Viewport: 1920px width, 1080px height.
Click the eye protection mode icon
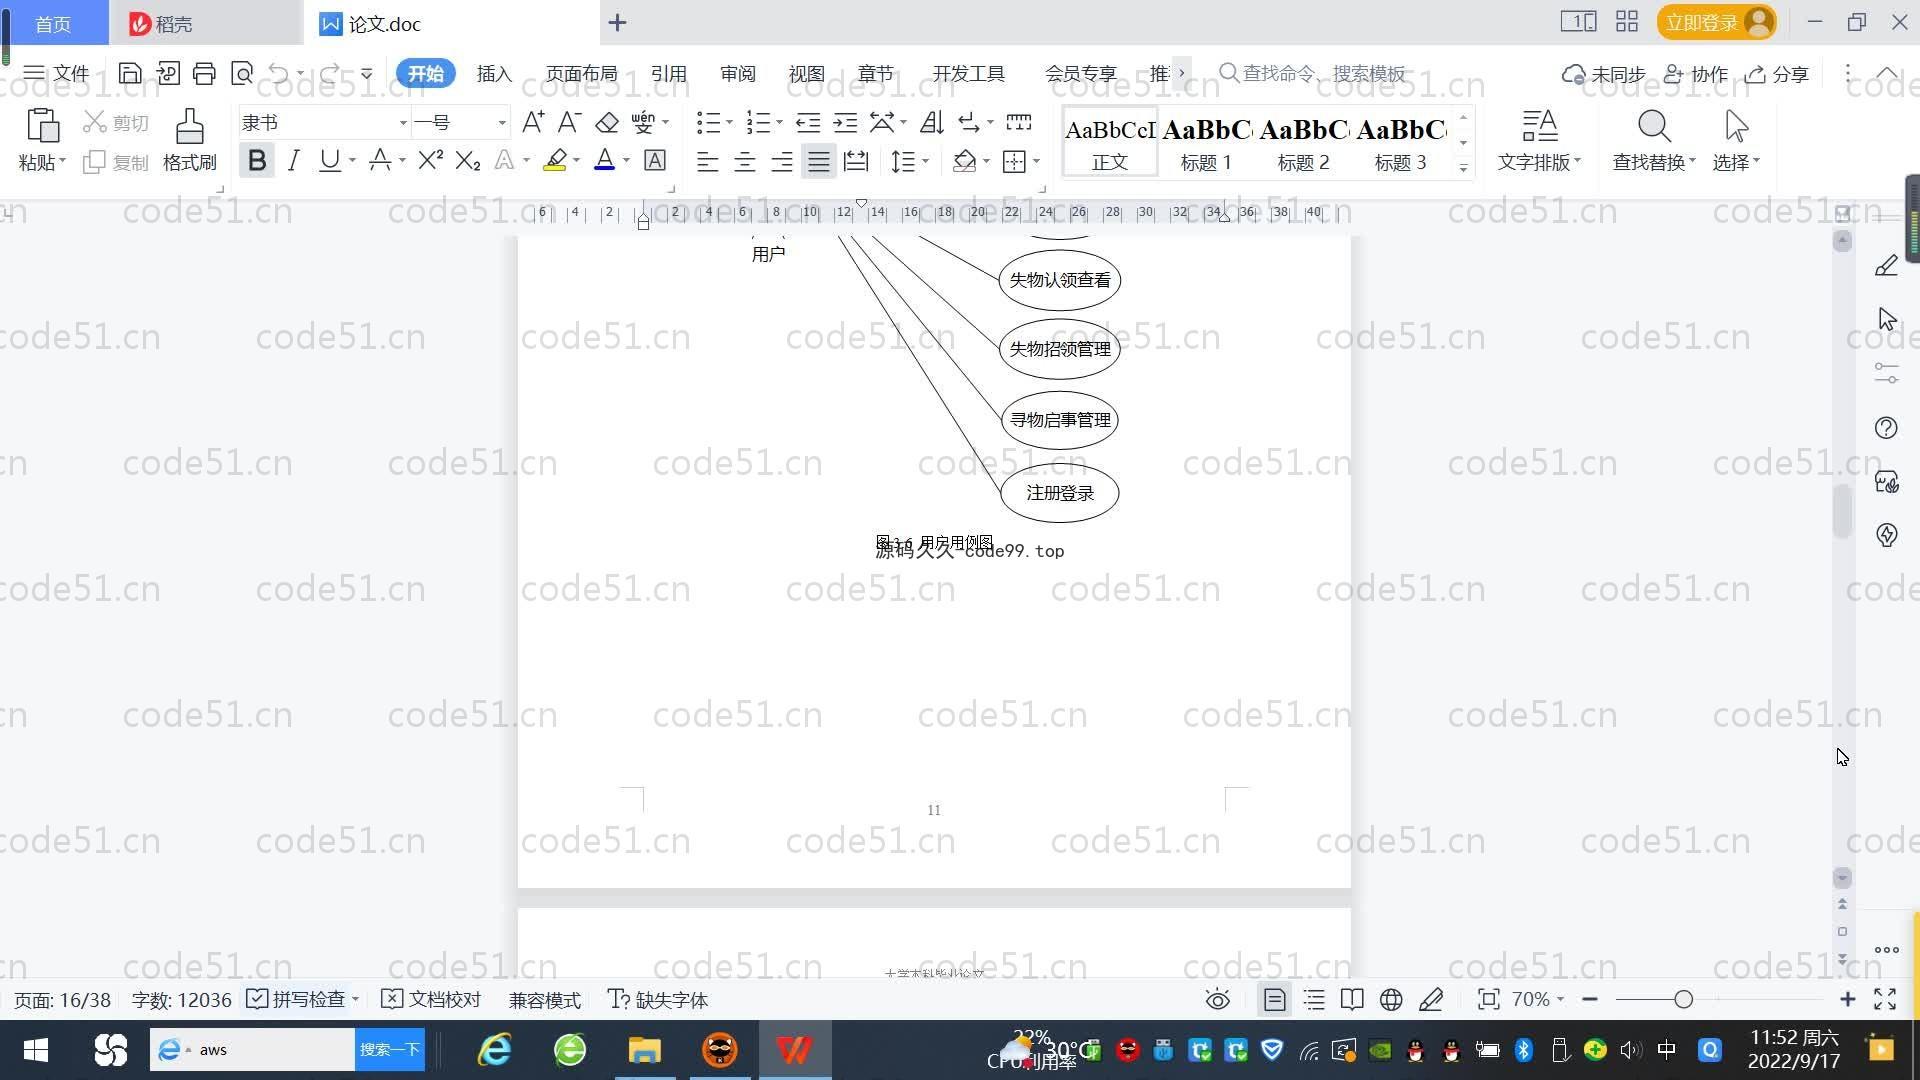click(x=1217, y=999)
